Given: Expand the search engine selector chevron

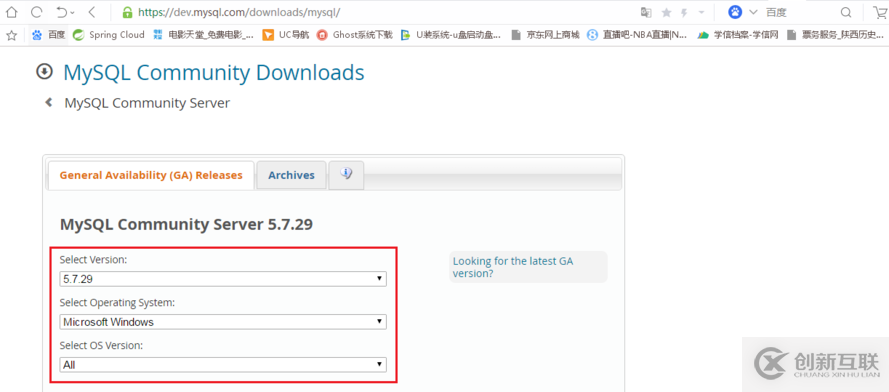Looking at the screenshot, I should pos(753,12).
